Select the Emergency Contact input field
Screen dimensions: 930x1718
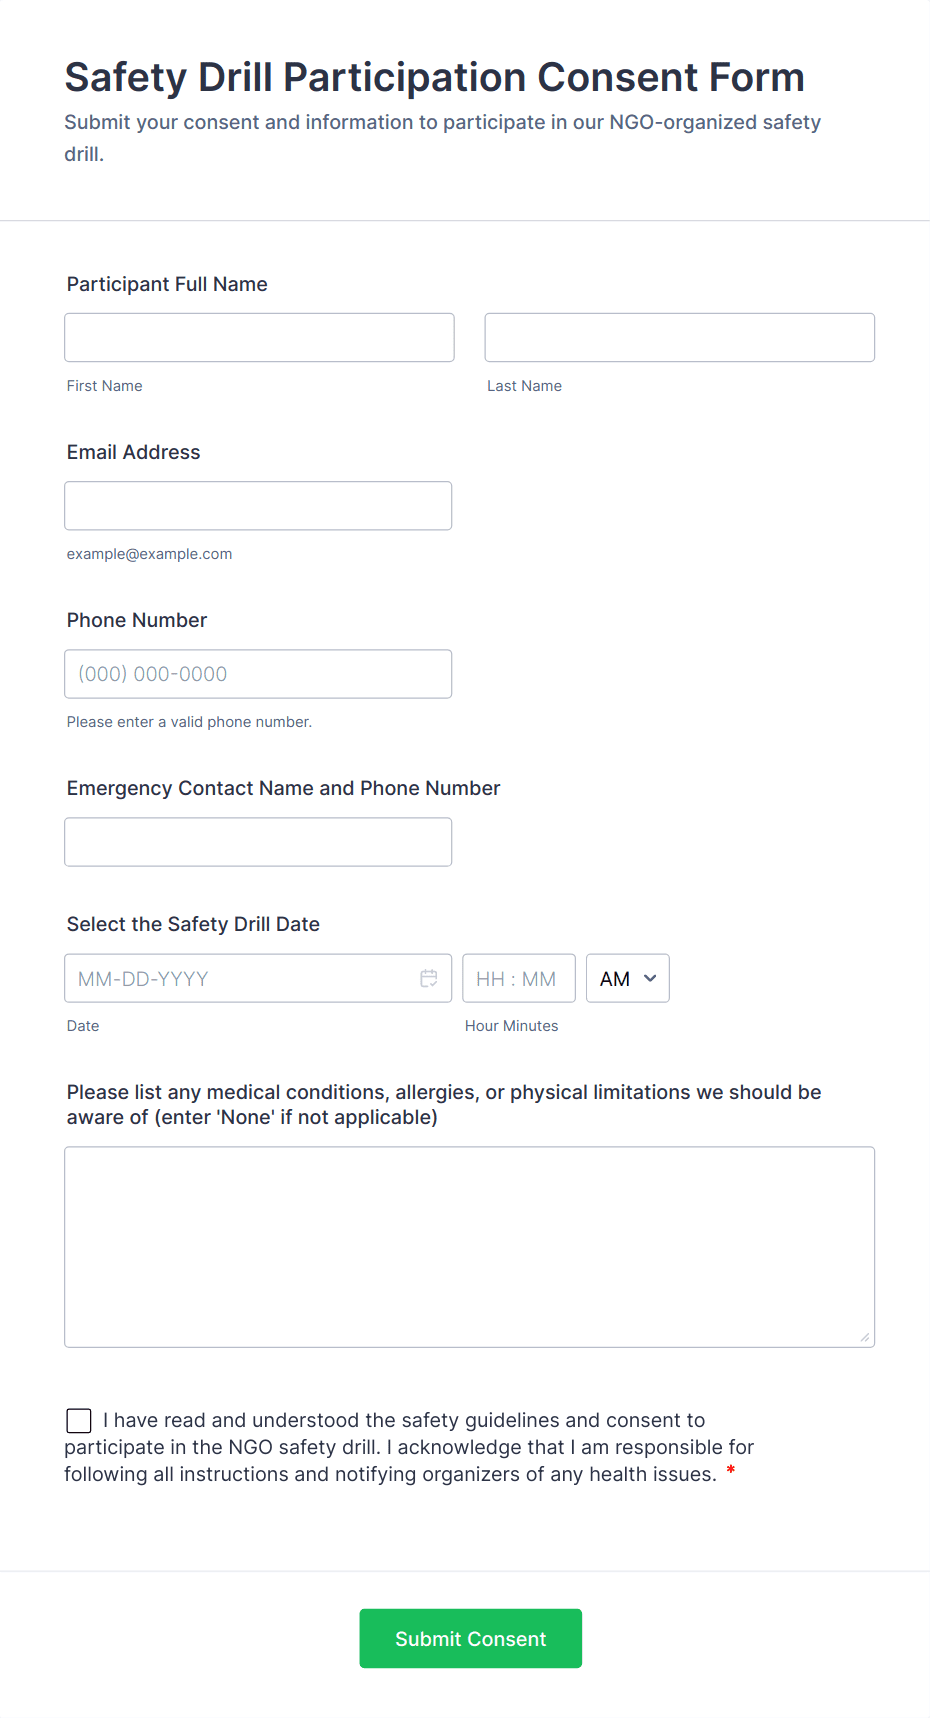click(x=258, y=841)
